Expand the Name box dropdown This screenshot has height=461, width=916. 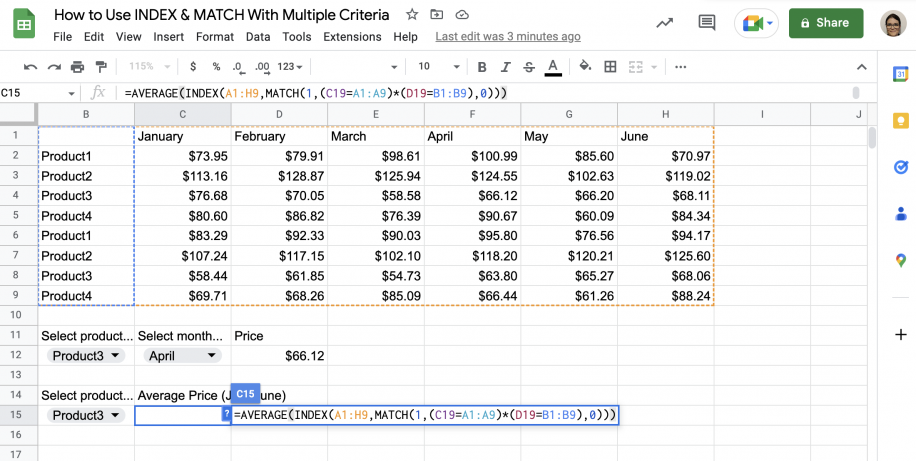pos(71,93)
